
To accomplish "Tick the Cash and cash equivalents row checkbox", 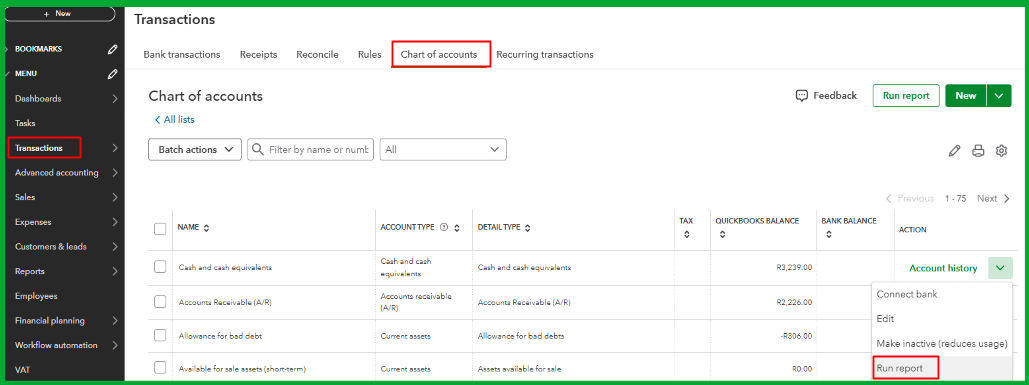I will 159,267.
